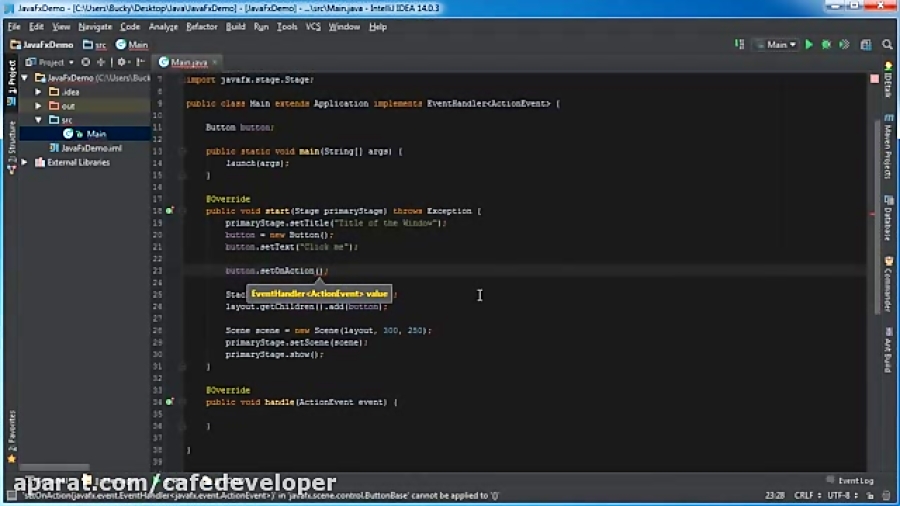
Task: Click inside setOnAction parentheses on line 23
Action: (320, 271)
